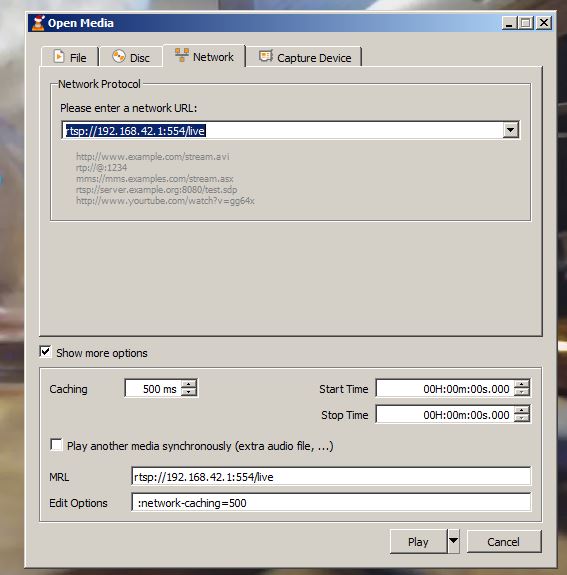This screenshot has height=575, width=567.
Task: Increase Caching value with up arrow
Action: [x=189, y=384]
